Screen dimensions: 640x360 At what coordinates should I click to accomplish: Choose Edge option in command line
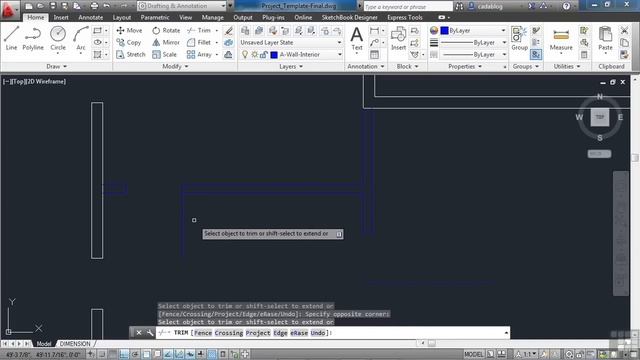coord(280,333)
